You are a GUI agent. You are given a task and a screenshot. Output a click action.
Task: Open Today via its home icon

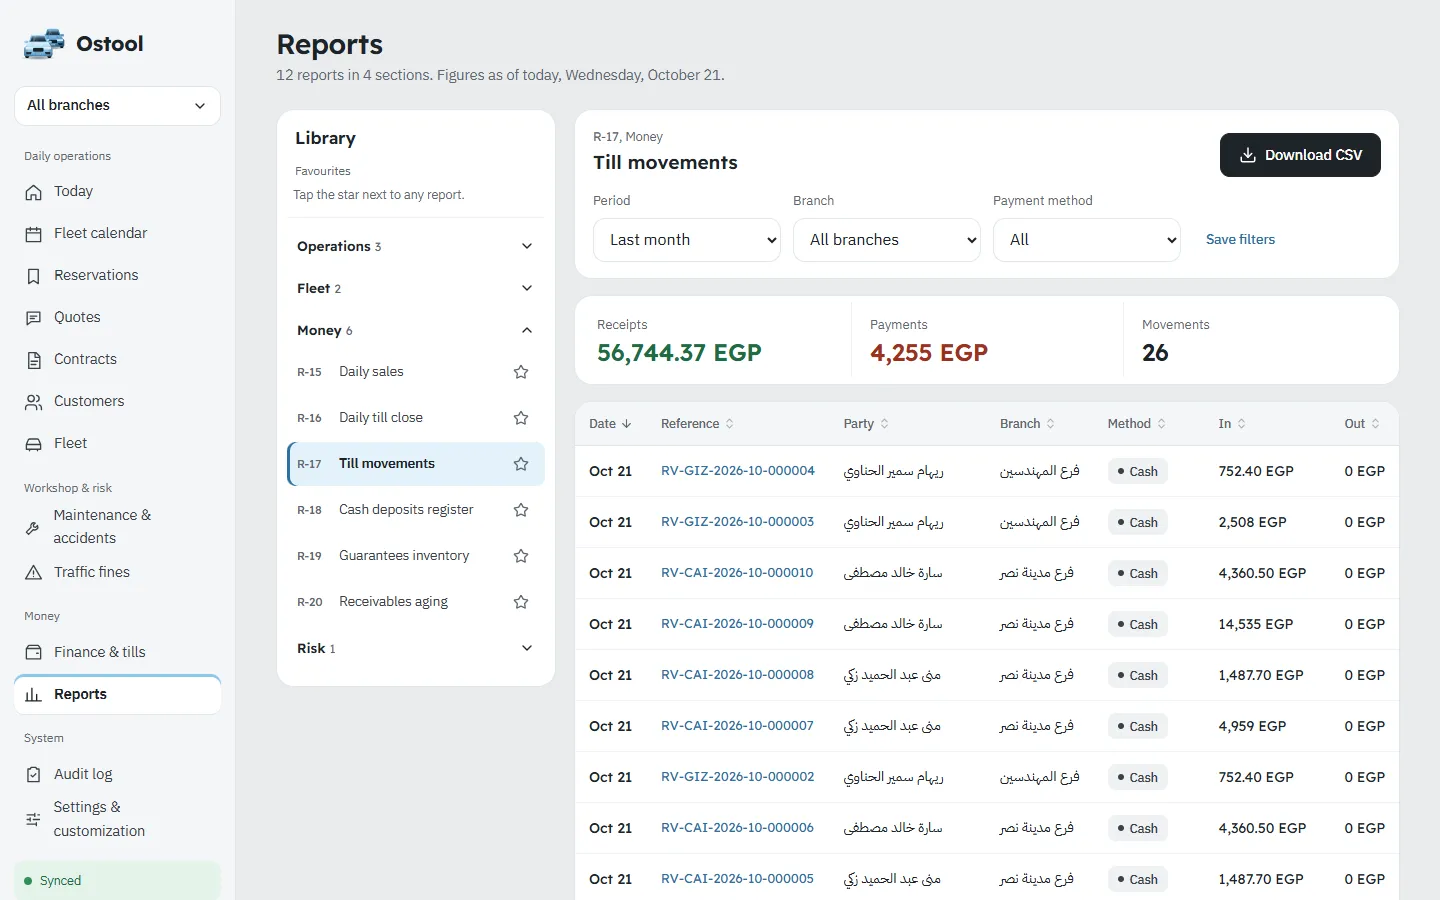click(34, 192)
